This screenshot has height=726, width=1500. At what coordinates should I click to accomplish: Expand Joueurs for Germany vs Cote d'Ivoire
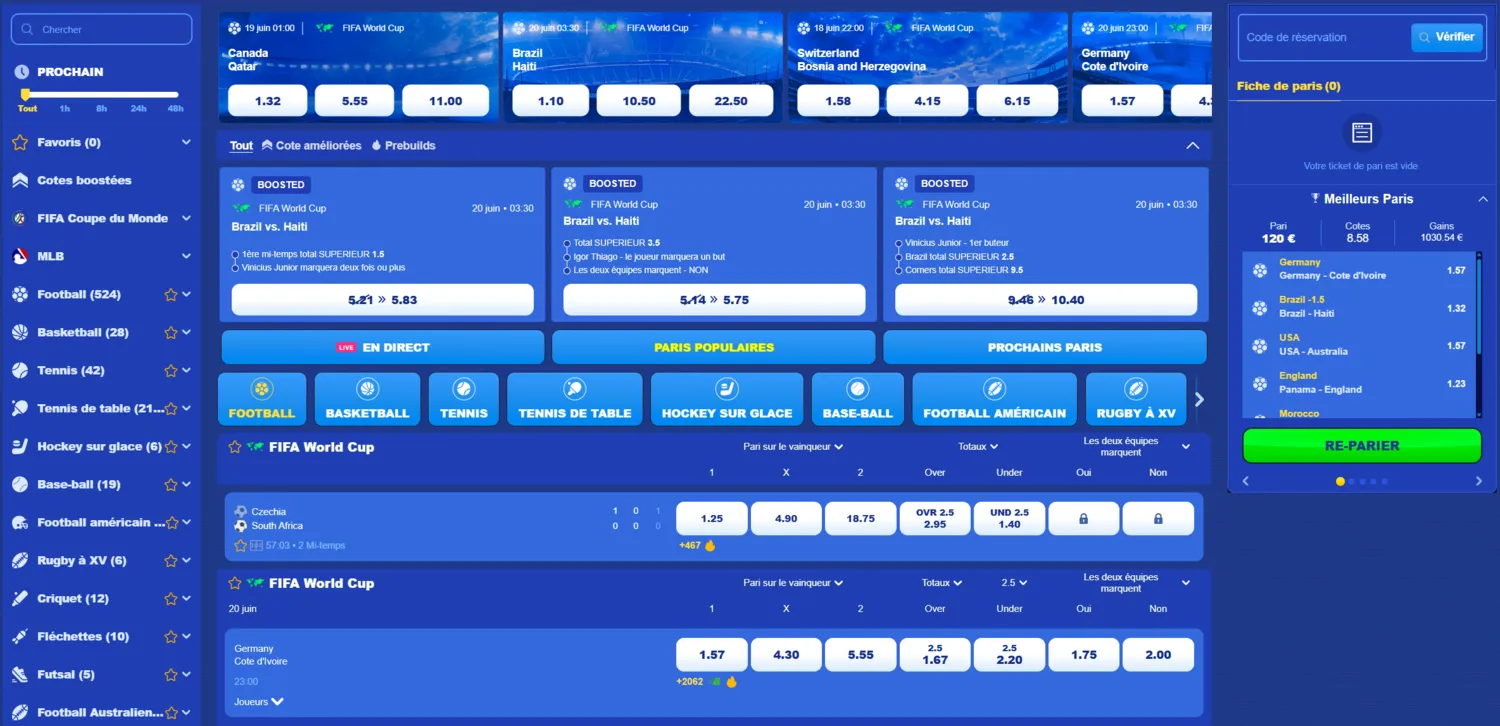coord(259,702)
